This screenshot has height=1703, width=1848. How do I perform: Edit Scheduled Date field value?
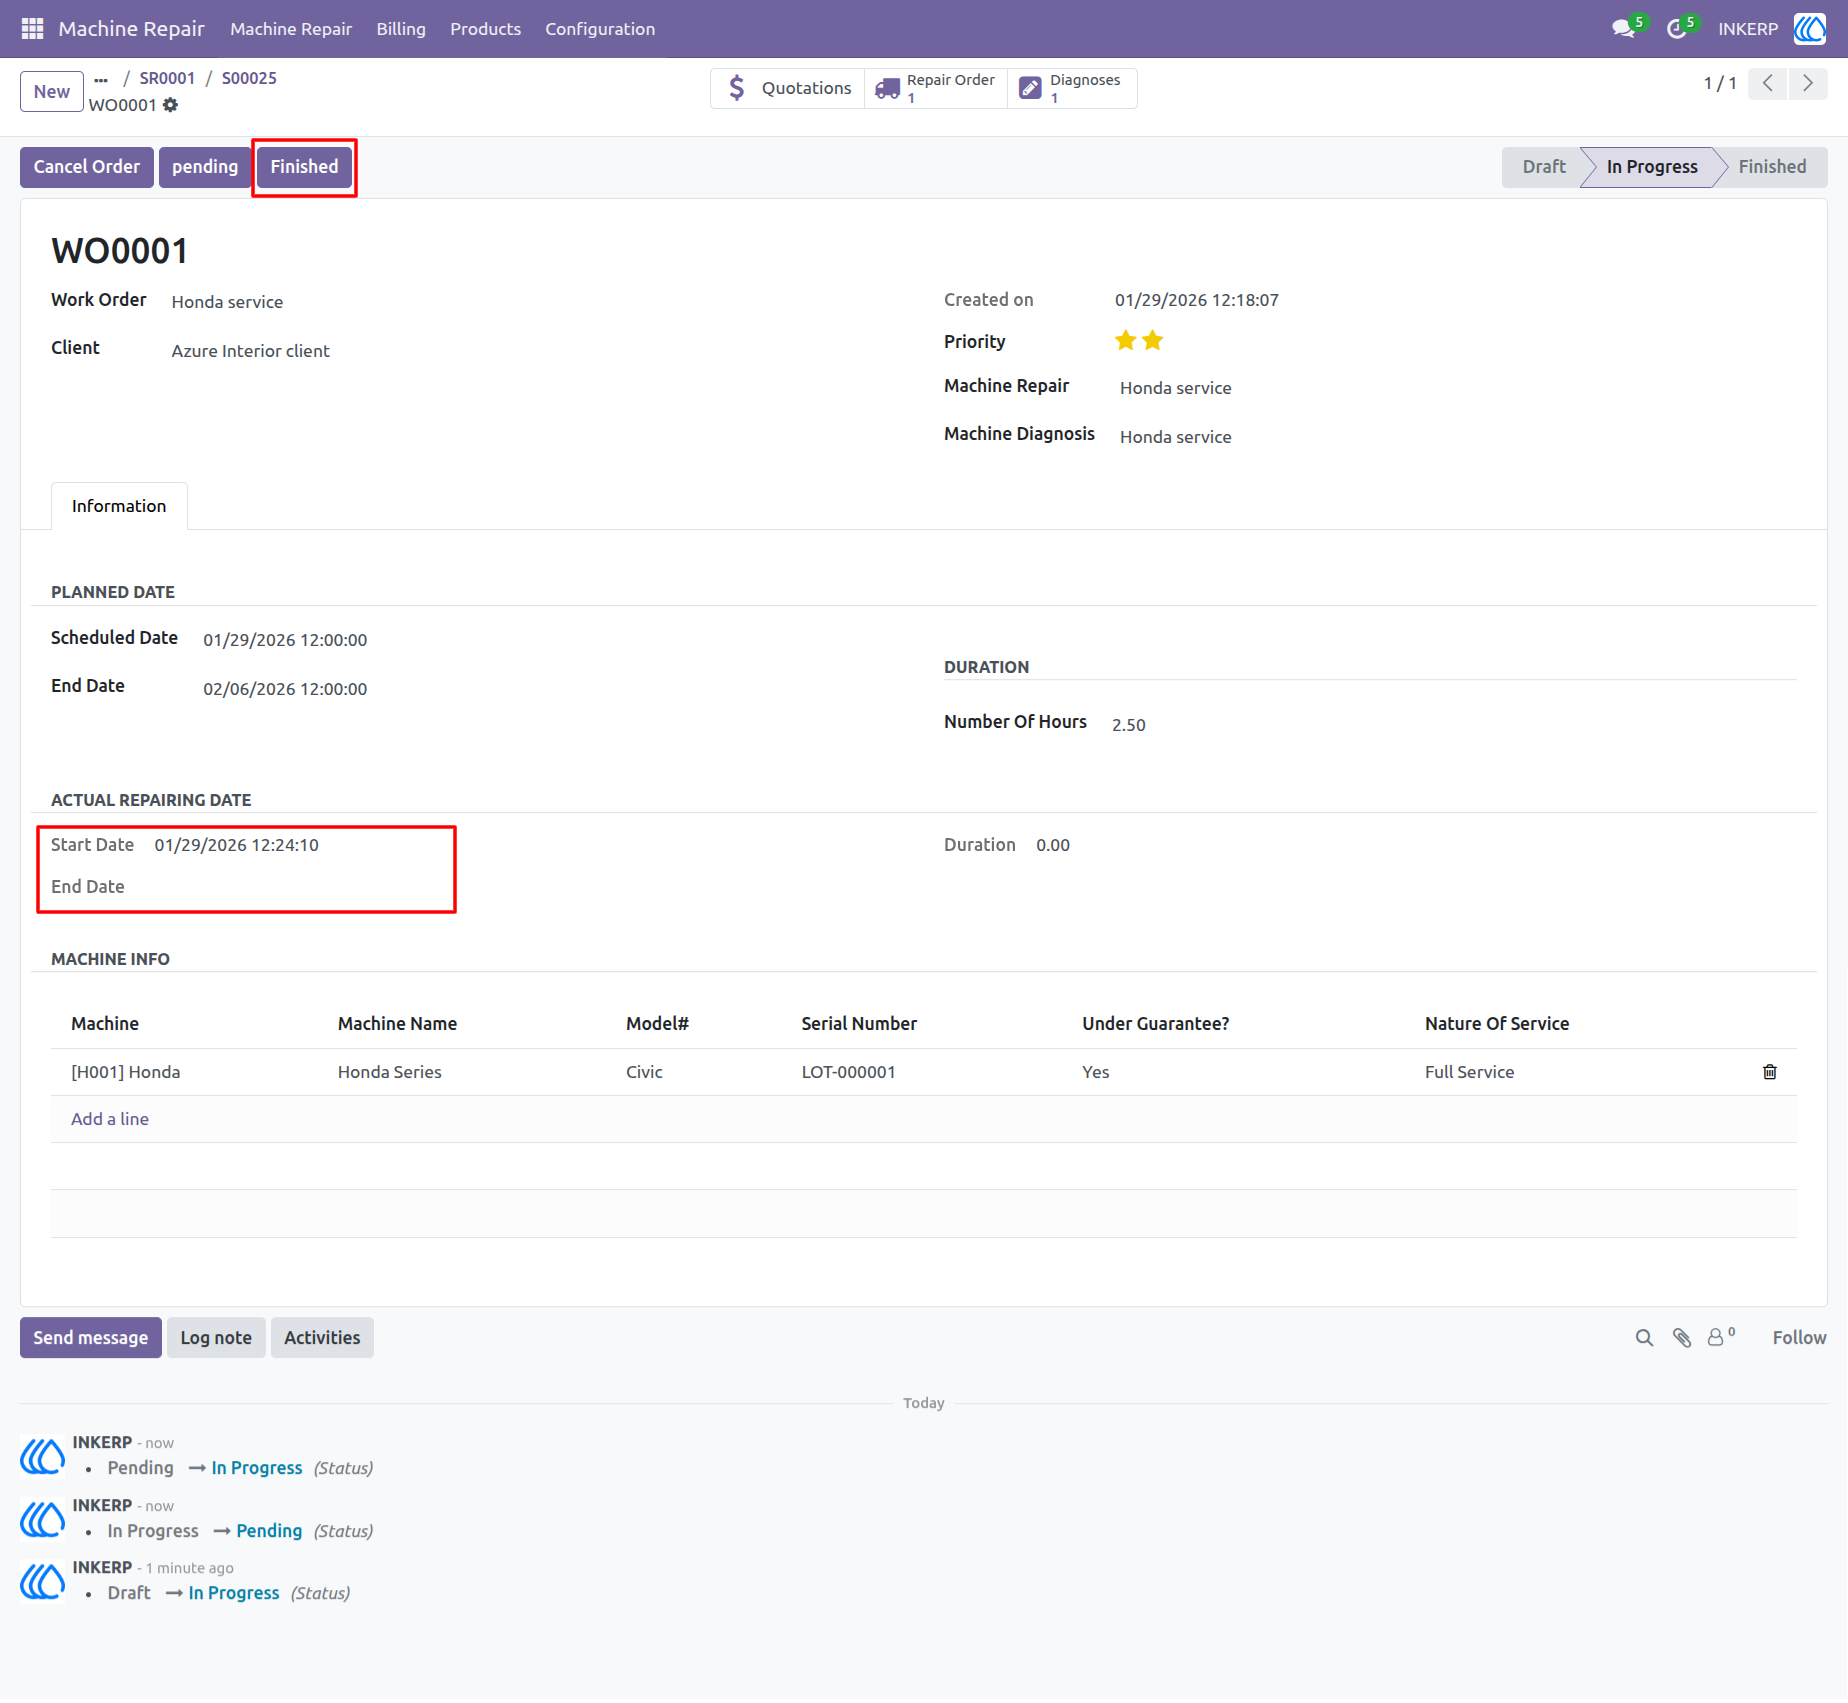[285, 640]
